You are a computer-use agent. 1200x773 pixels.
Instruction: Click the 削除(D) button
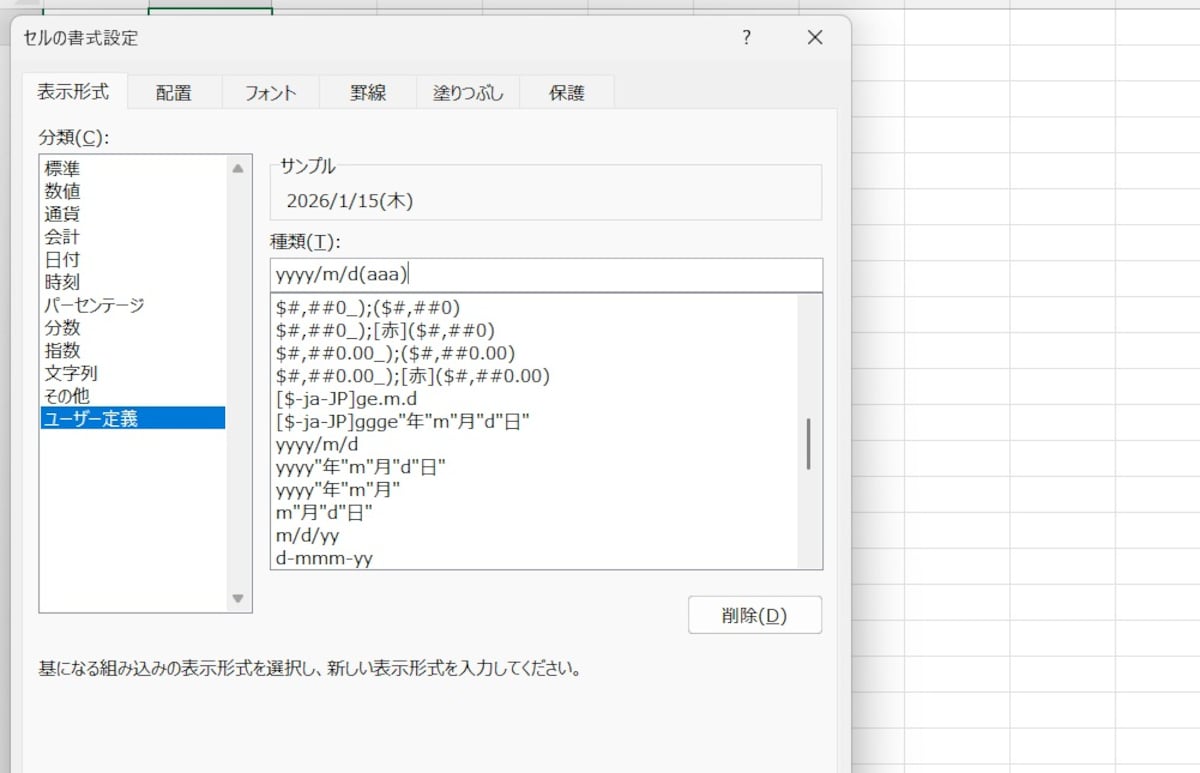coord(754,614)
